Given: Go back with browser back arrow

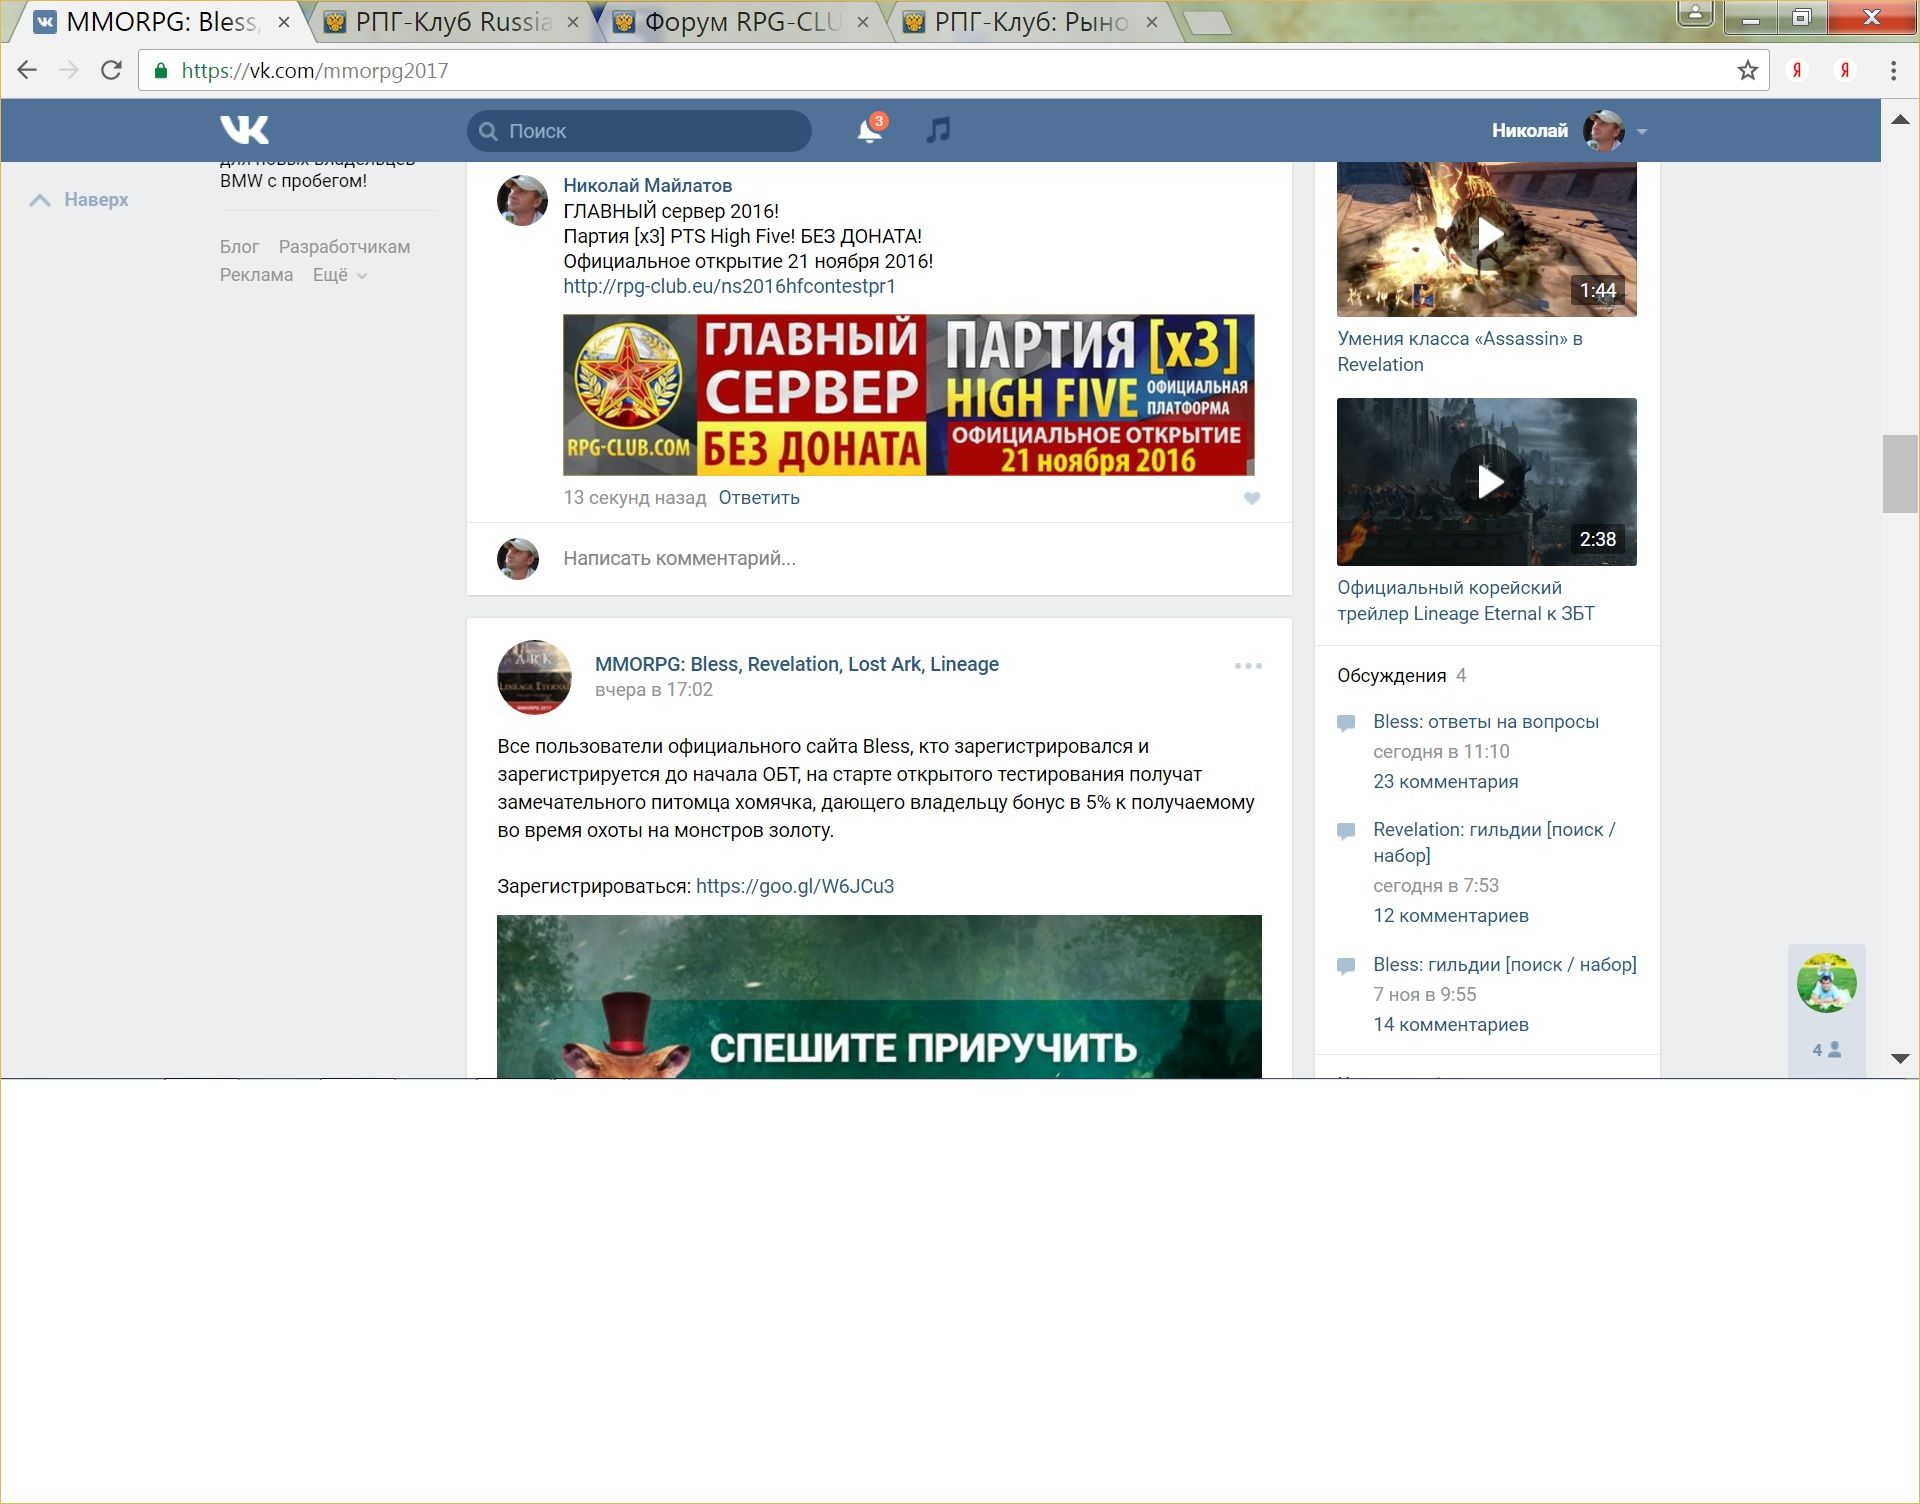Looking at the screenshot, I should pos(27,70).
